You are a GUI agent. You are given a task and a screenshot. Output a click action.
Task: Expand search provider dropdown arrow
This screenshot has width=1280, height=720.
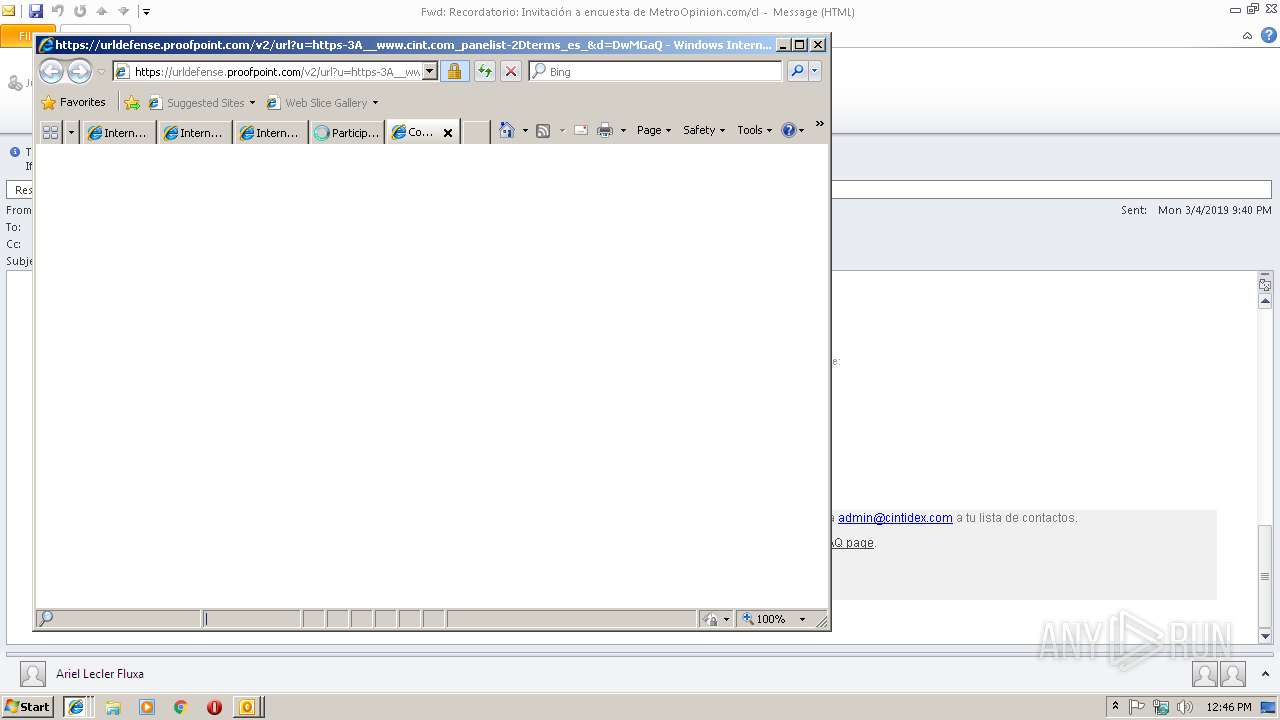815,71
